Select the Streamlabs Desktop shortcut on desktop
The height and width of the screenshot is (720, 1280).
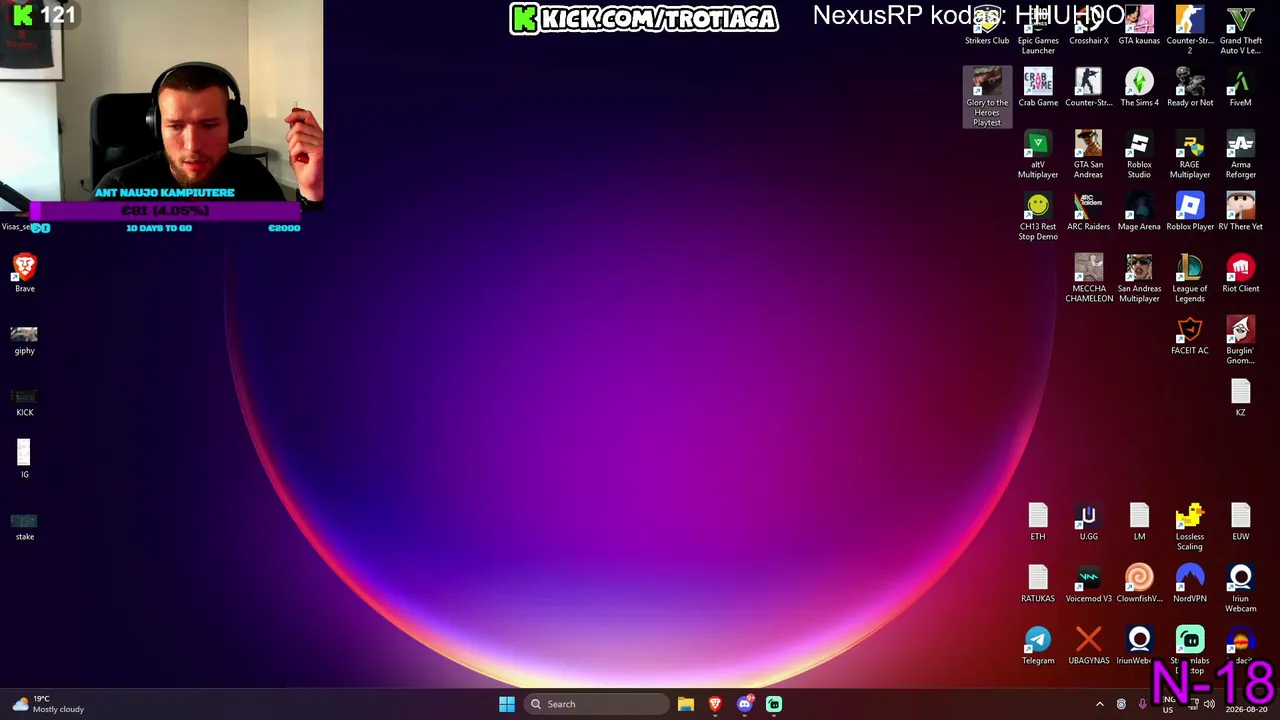coord(1190,650)
